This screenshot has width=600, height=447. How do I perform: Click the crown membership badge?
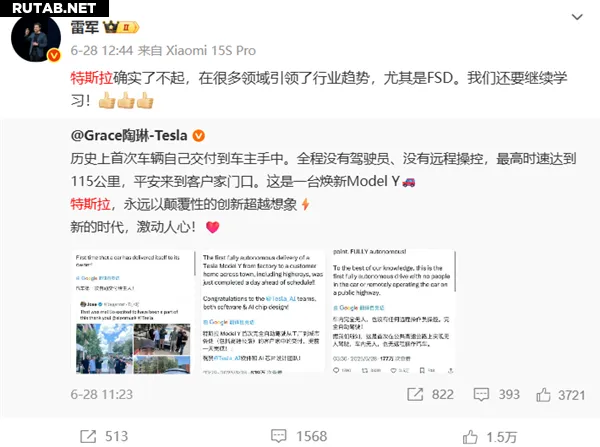tap(121, 27)
